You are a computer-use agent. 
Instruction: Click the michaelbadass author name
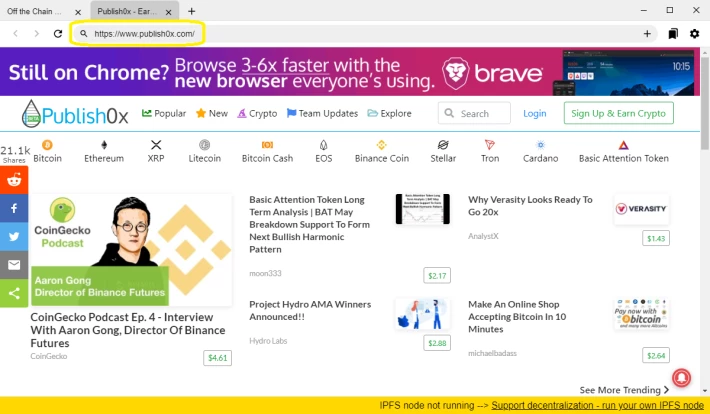[492, 353]
